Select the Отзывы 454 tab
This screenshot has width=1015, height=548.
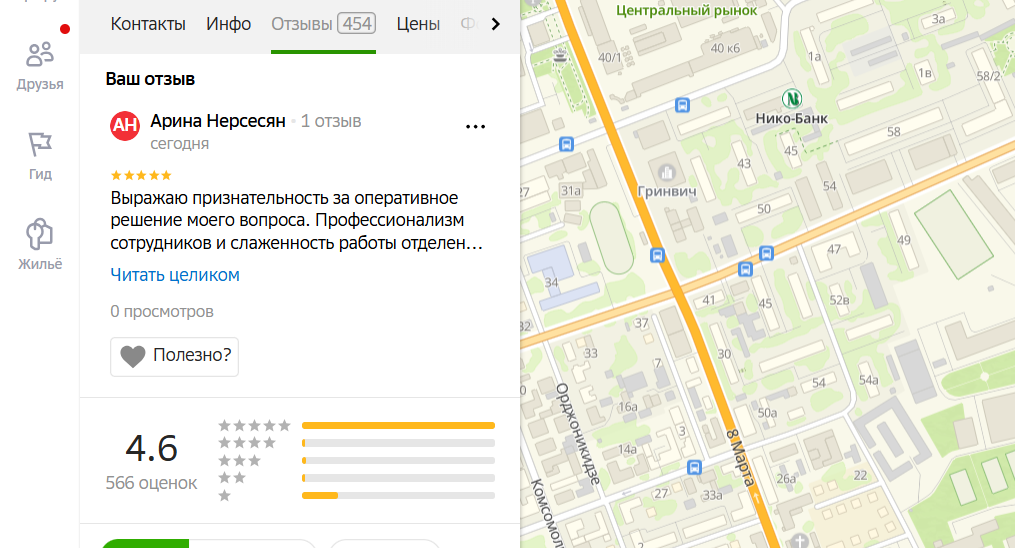[323, 24]
